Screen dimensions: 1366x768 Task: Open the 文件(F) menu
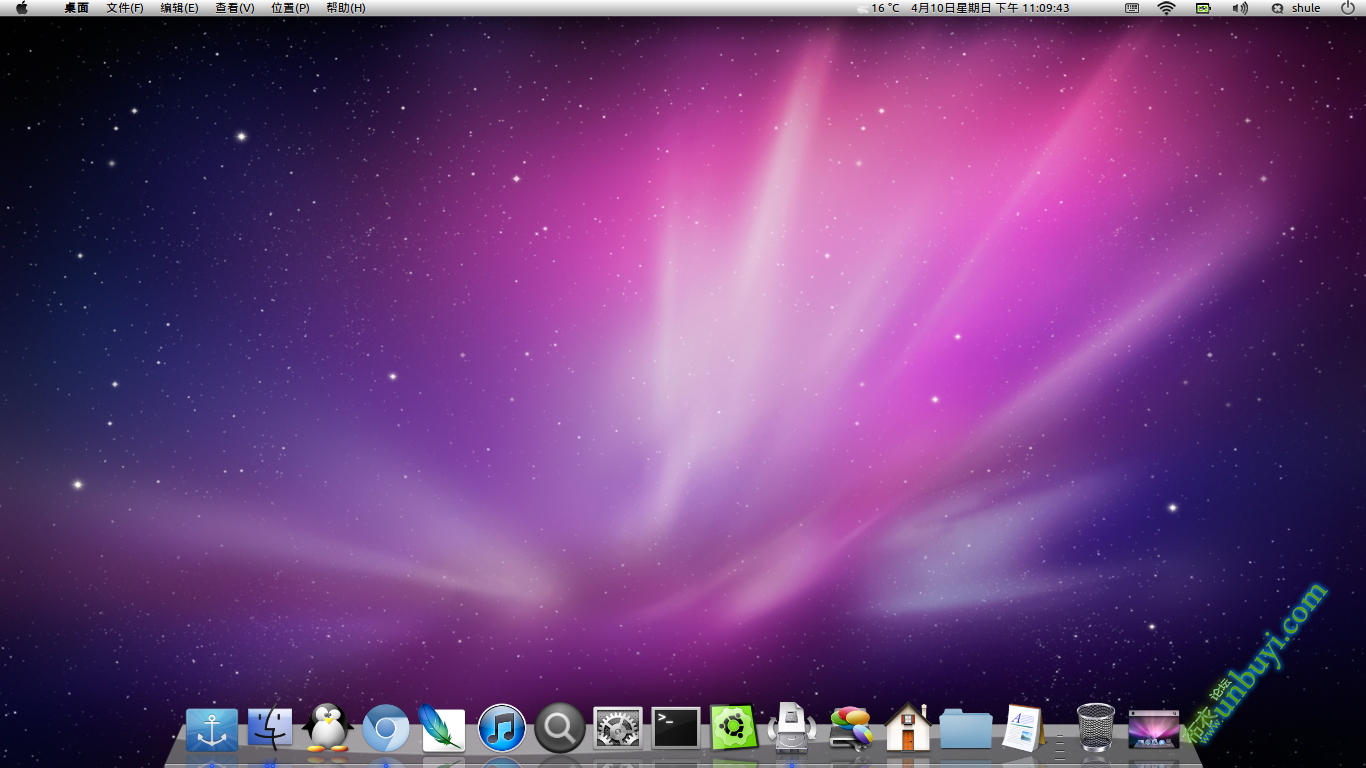coord(125,8)
